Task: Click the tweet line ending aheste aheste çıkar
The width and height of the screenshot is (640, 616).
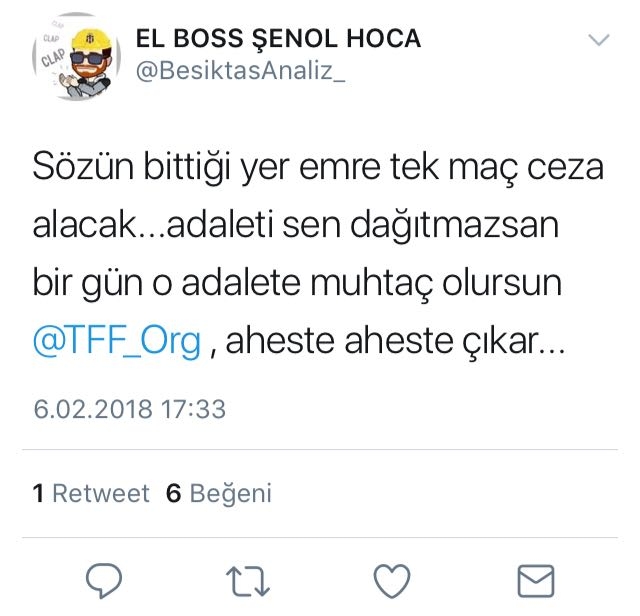Action: (299, 341)
